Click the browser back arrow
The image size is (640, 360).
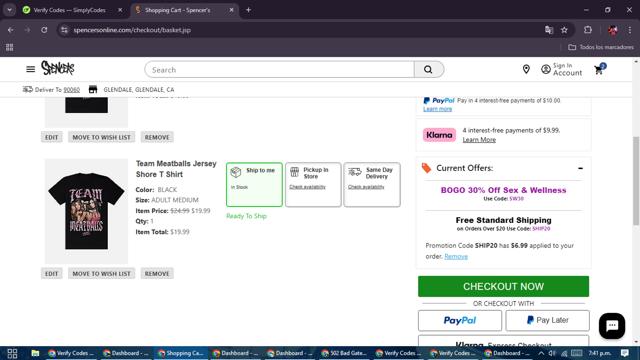click(x=11, y=30)
